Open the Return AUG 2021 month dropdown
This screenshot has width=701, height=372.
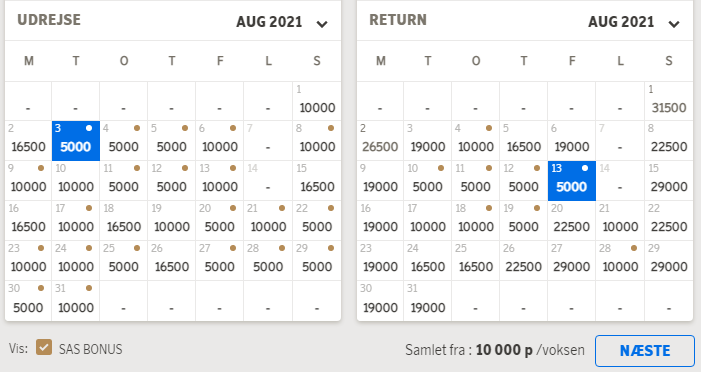(x=634, y=22)
